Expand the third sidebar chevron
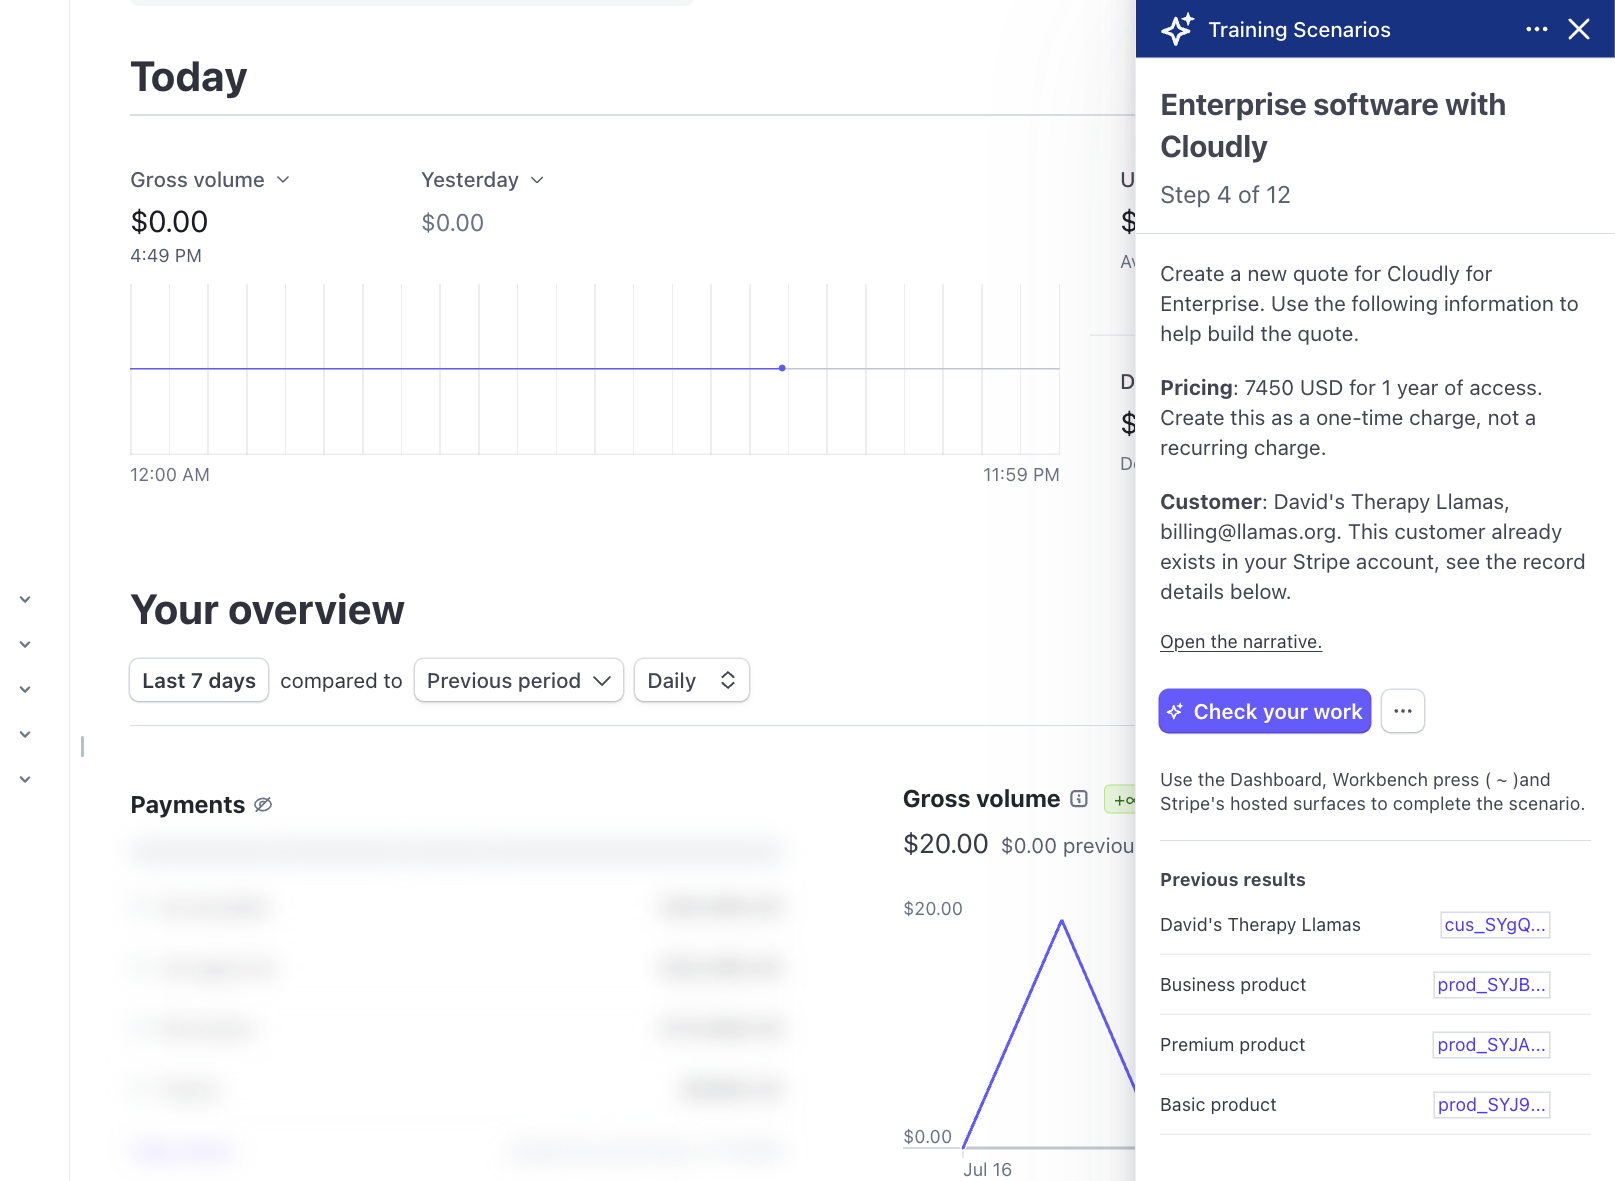Screen dimensions: 1615x1181 [x=25, y=690]
